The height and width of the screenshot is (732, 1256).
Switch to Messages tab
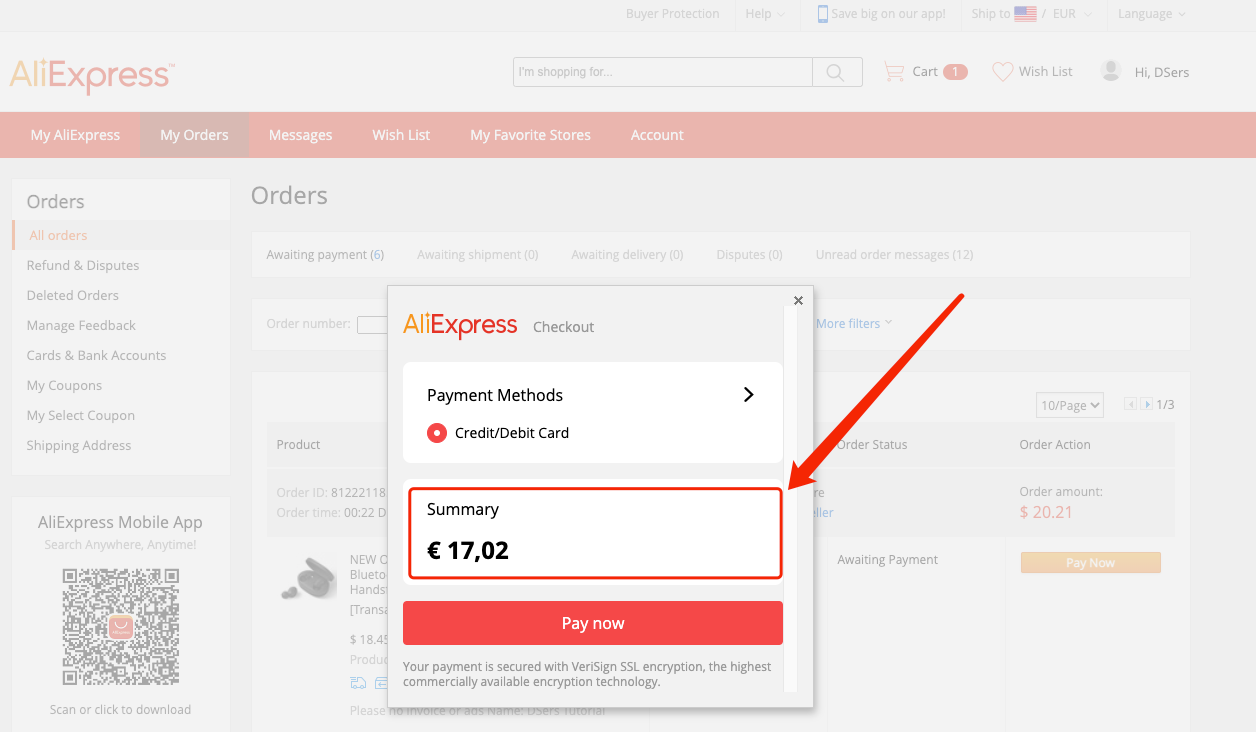pos(301,135)
